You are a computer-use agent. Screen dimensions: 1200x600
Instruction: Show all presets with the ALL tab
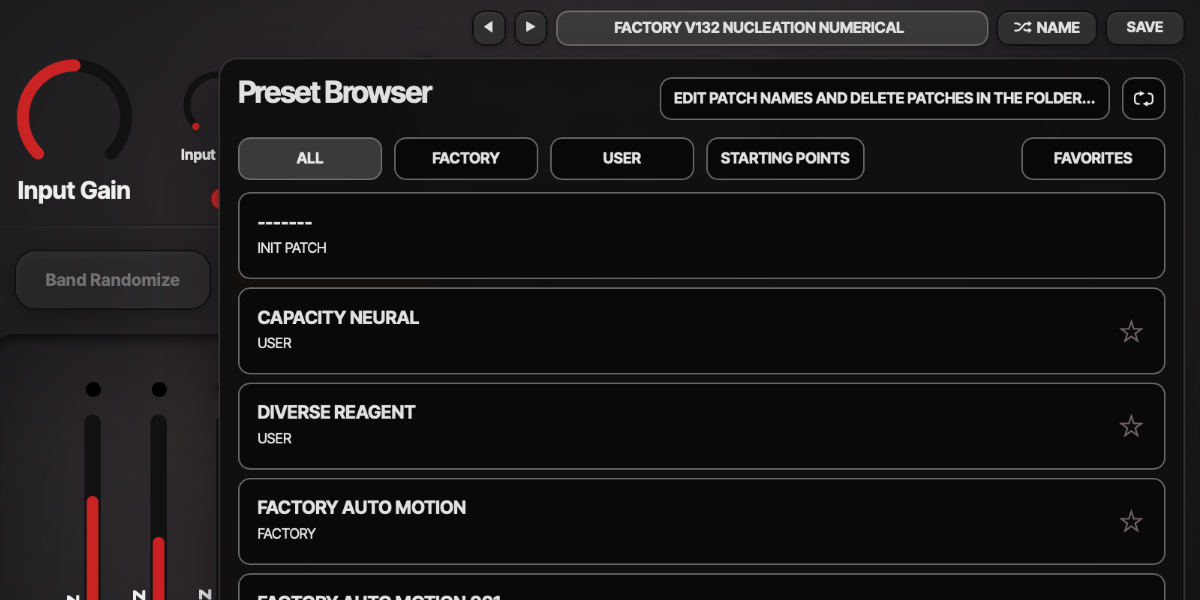coord(310,158)
